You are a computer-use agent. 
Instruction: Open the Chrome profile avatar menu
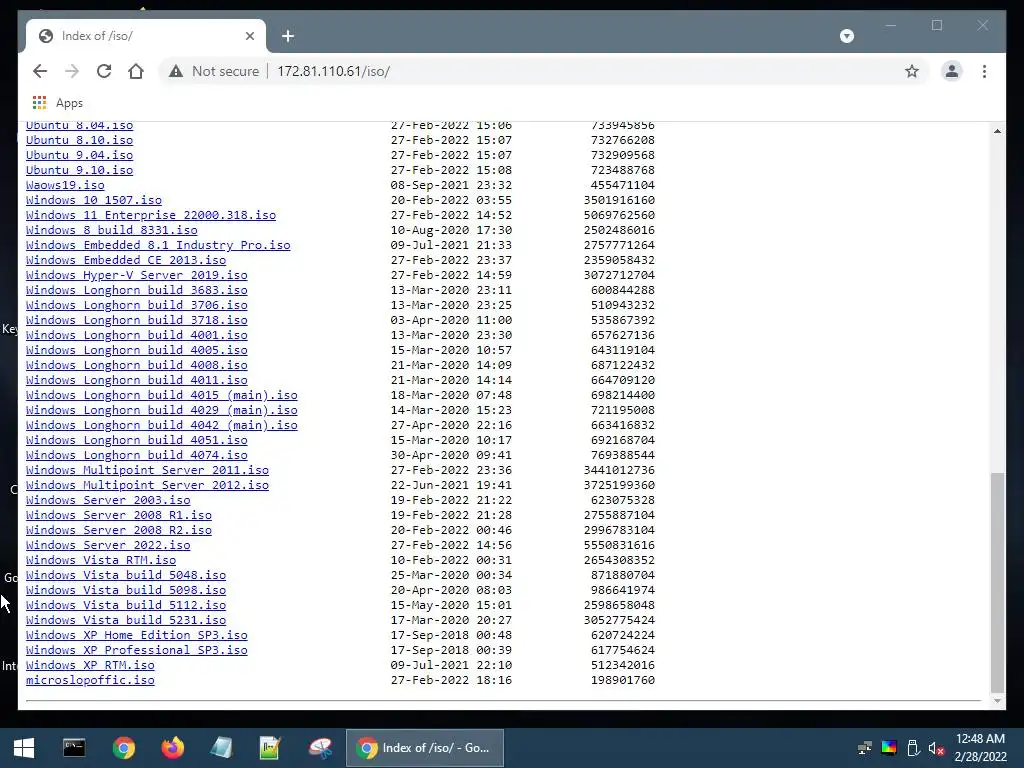952,71
